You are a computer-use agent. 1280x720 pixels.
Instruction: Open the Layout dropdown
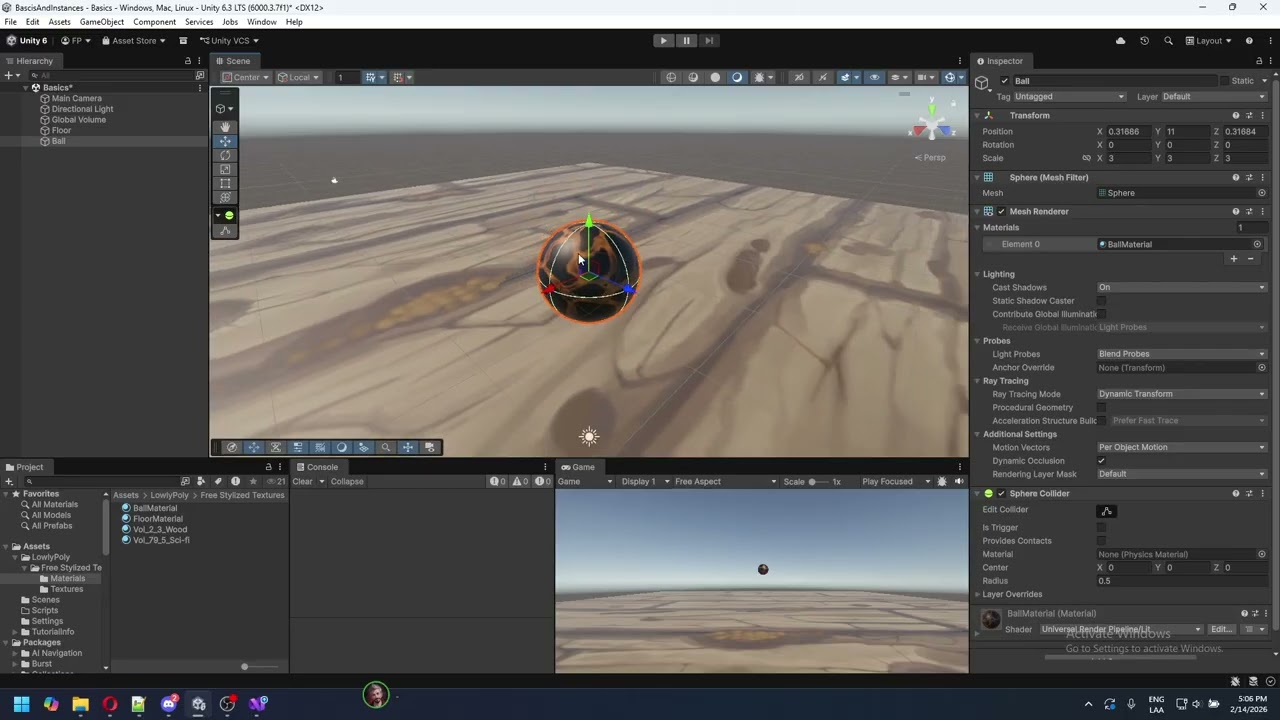click(1209, 41)
